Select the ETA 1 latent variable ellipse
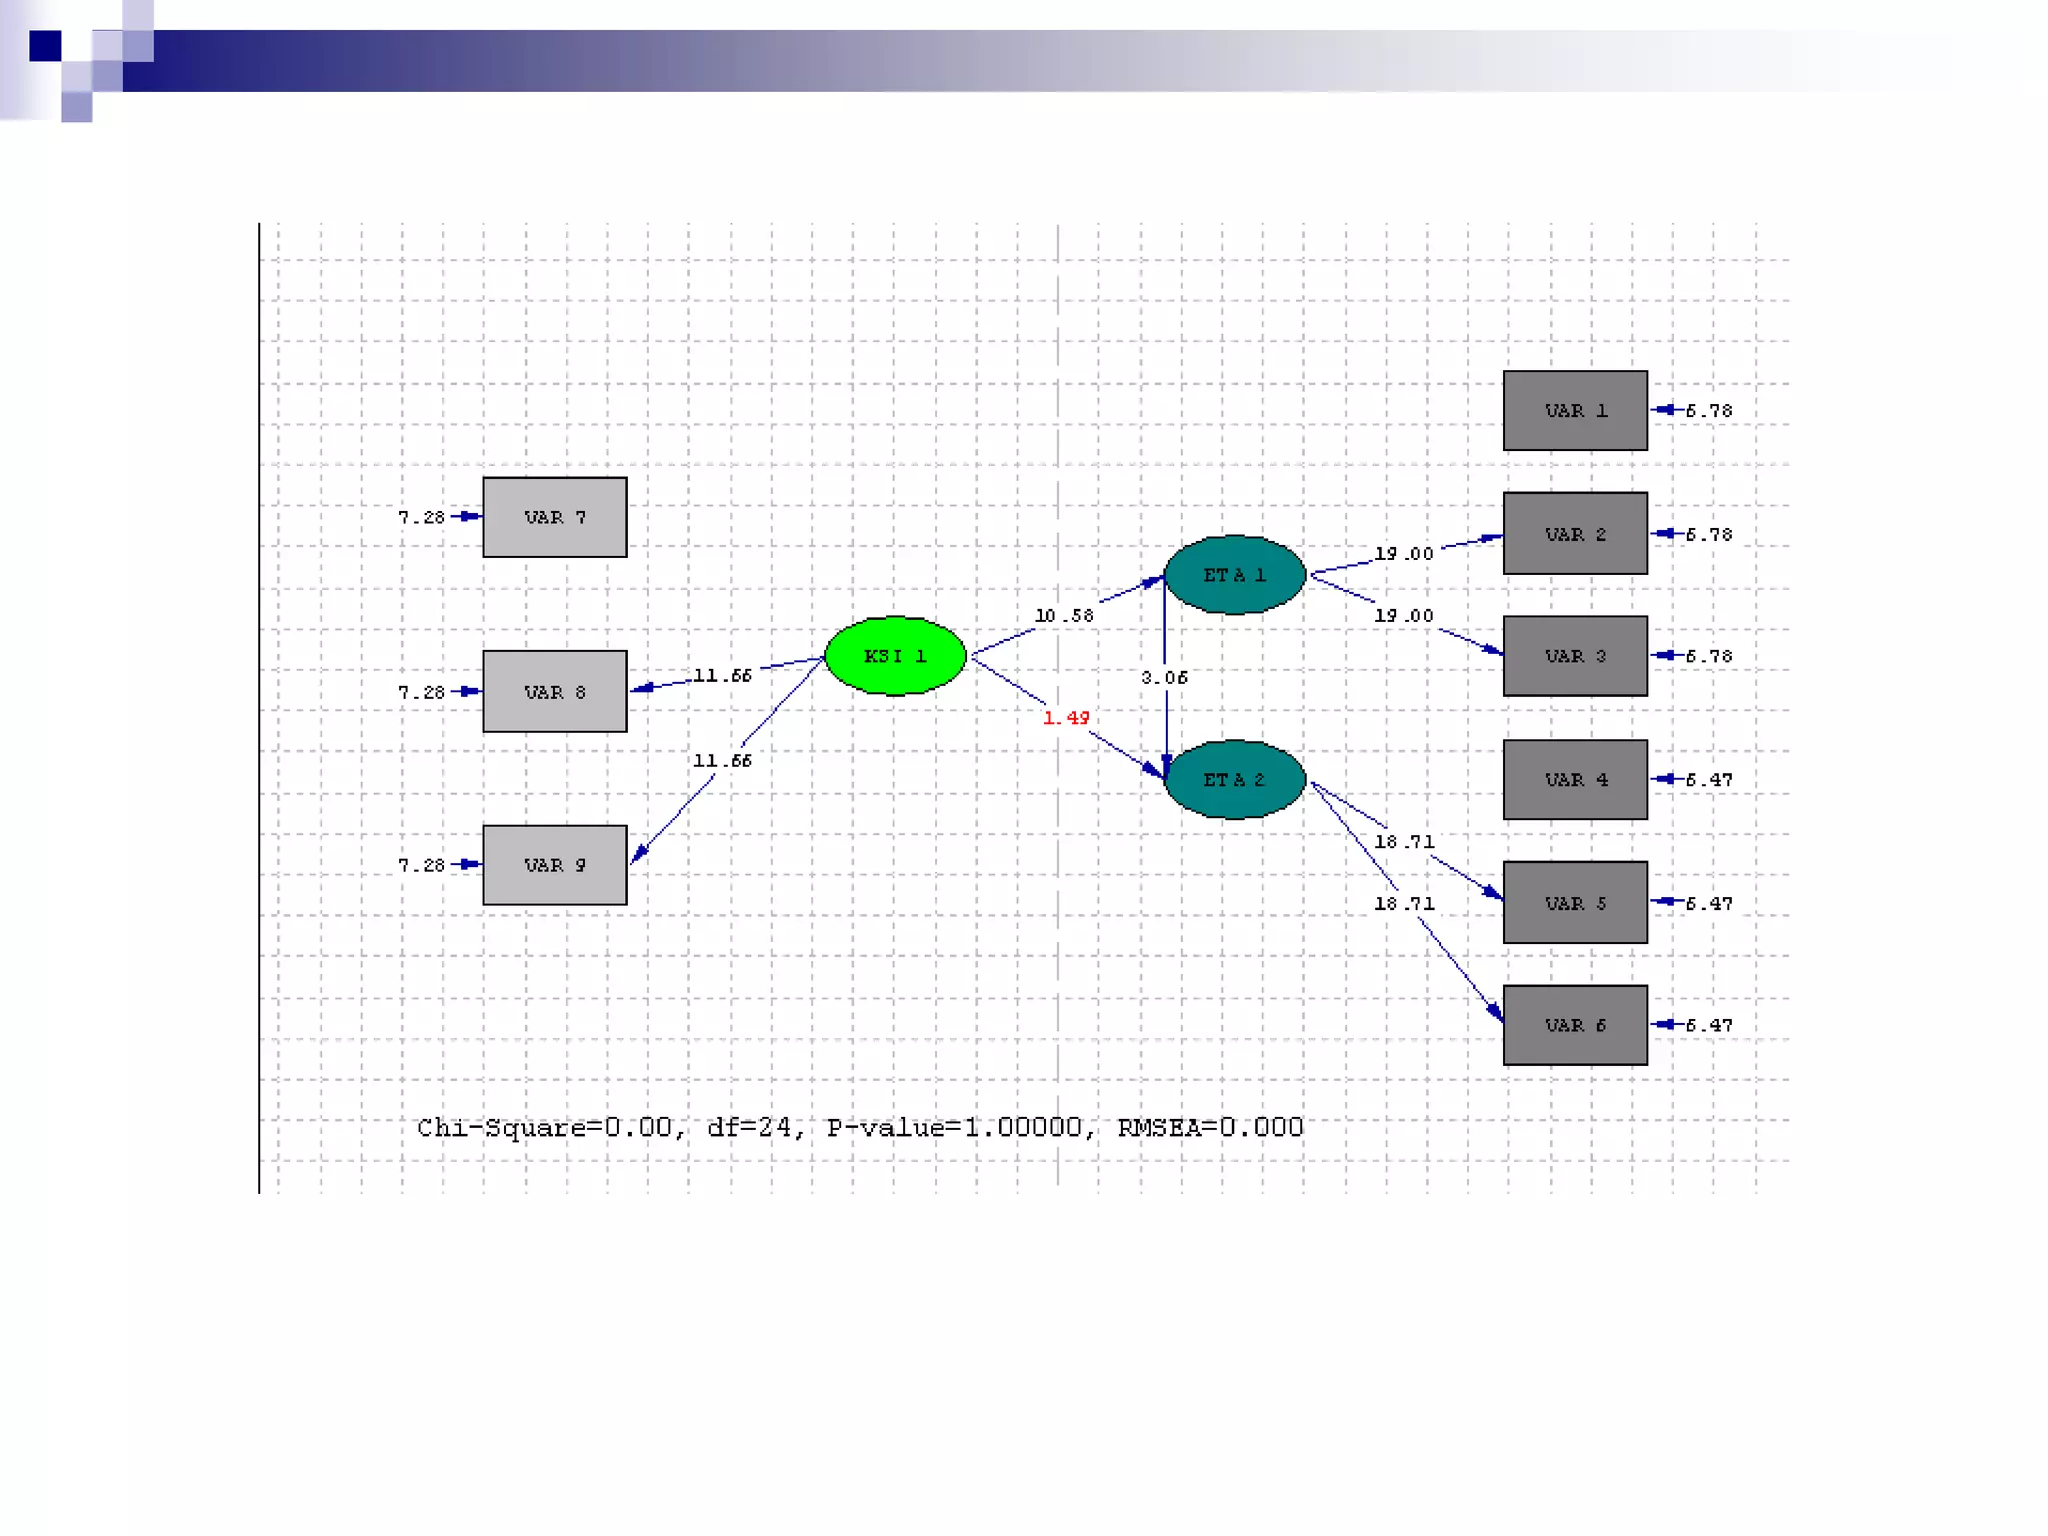 point(1234,575)
